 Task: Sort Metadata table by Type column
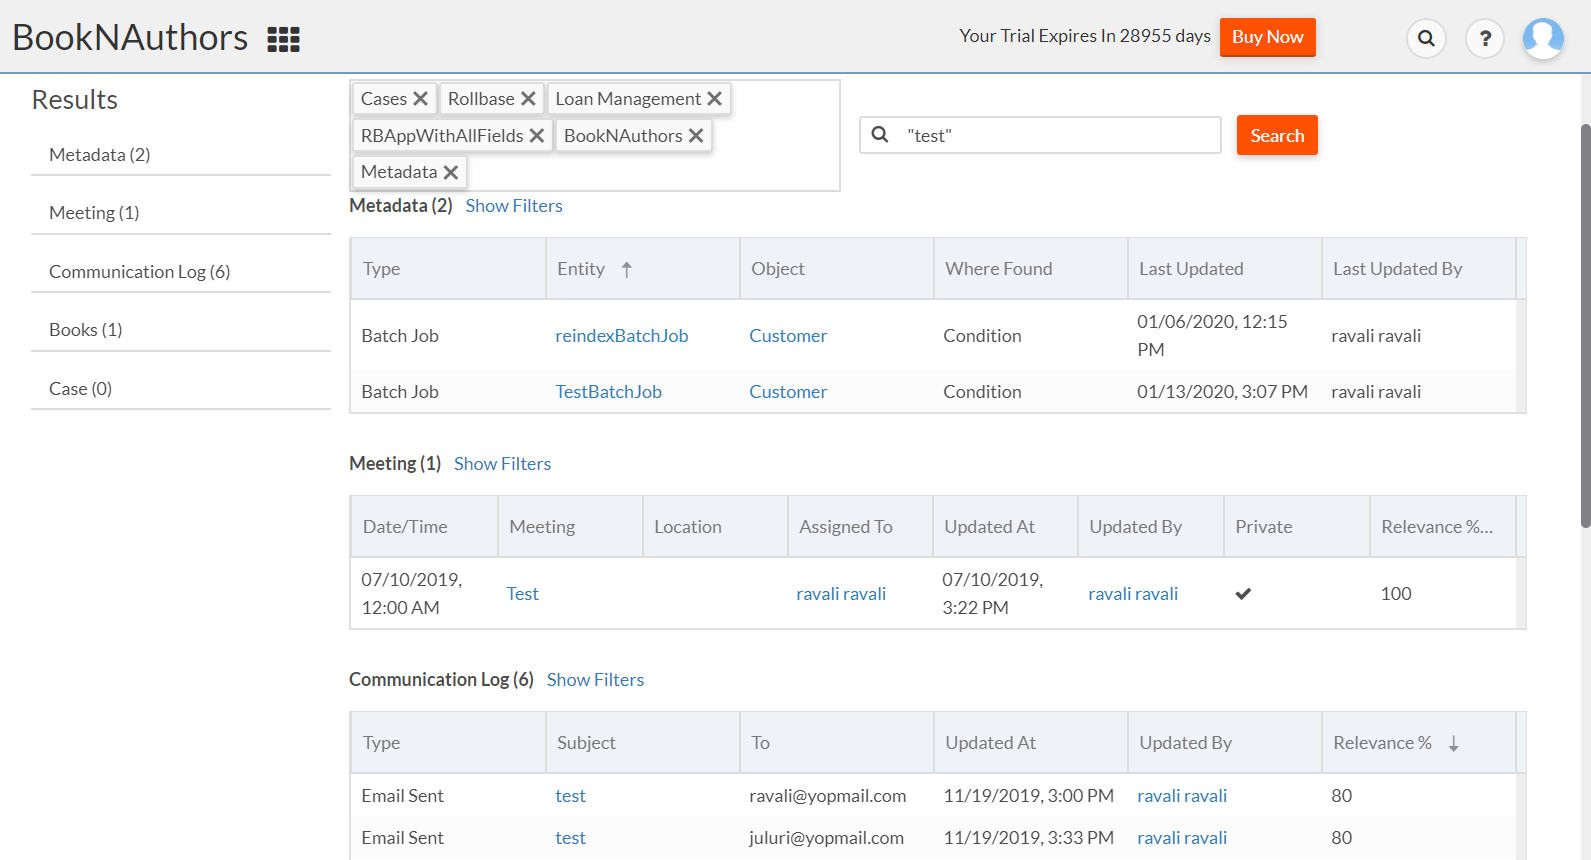(x=448, y=269)
